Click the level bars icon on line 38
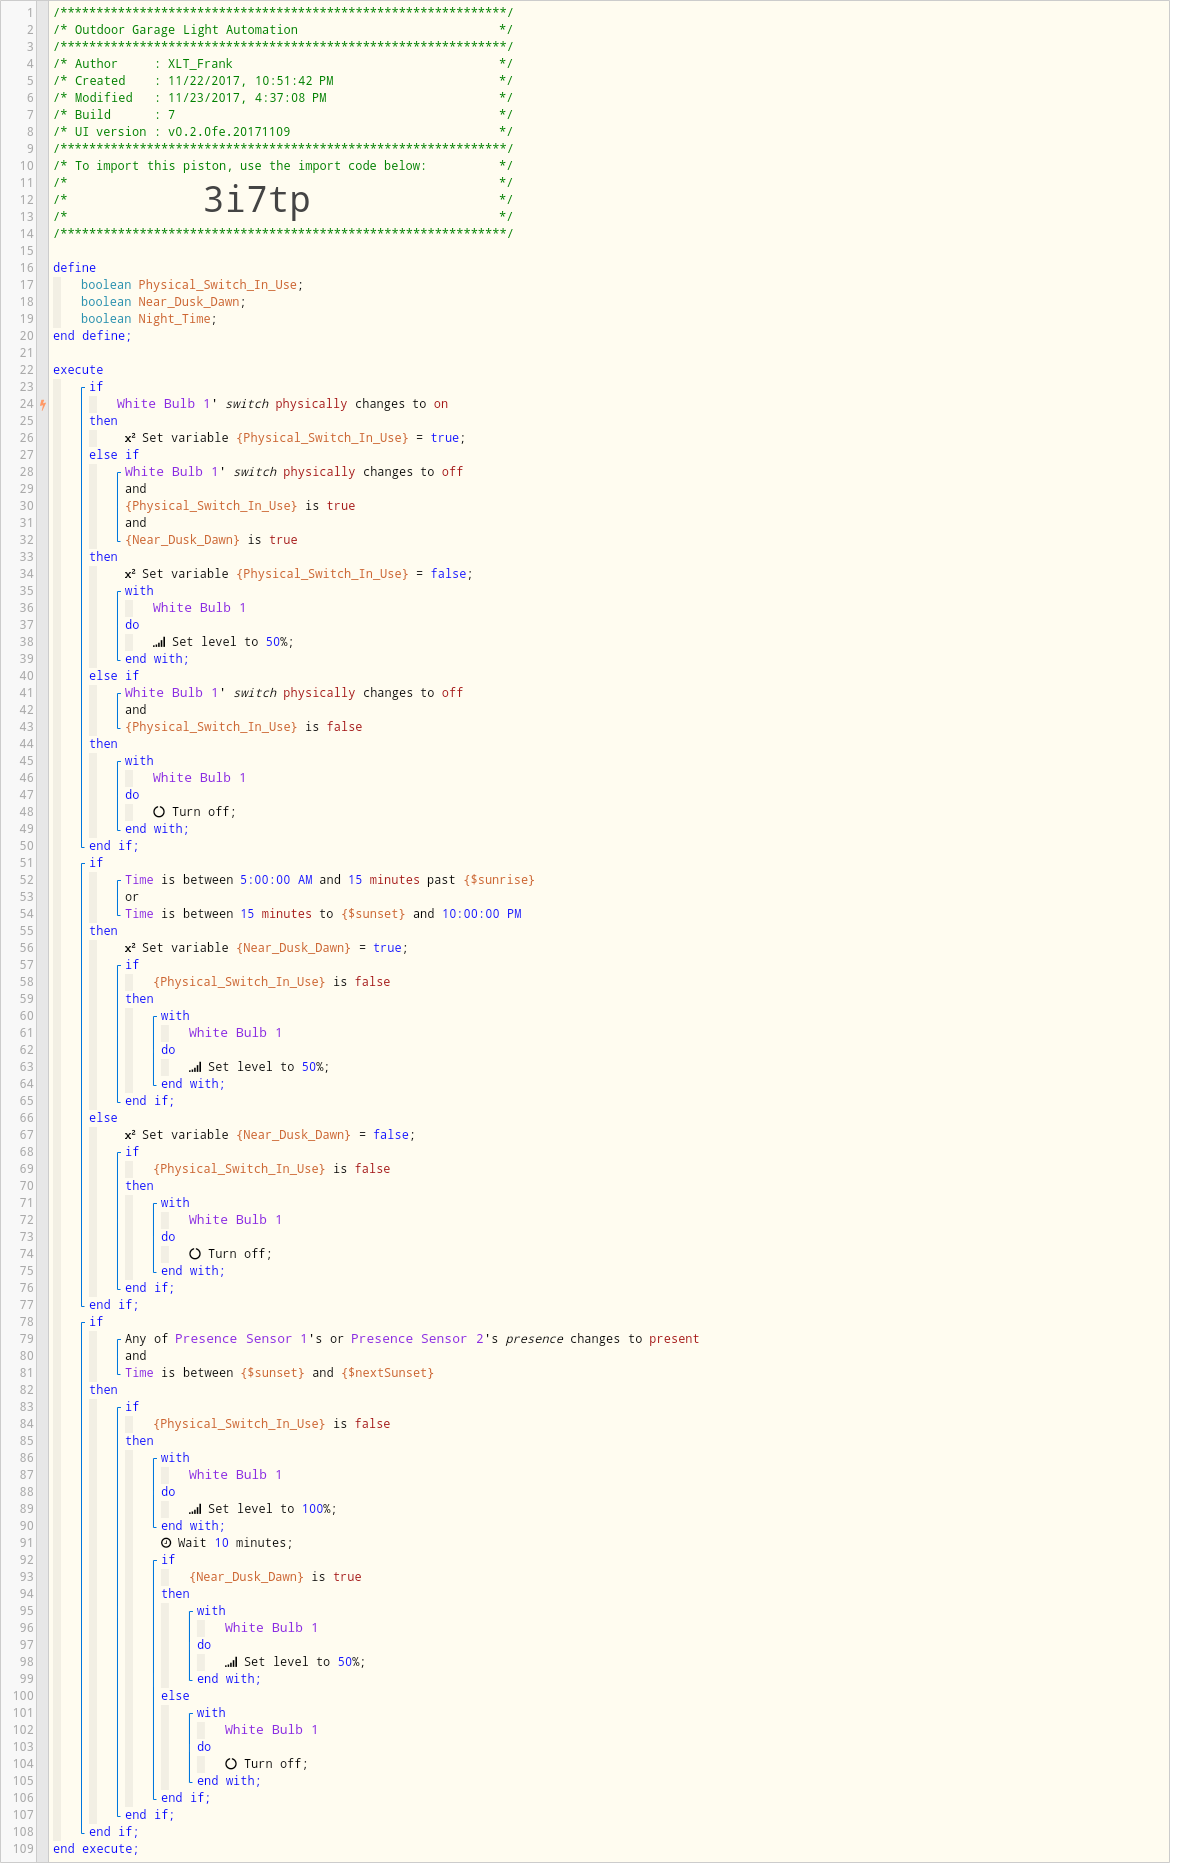Viewport: 1178px width, 1871px height. (x=159, y=642)
